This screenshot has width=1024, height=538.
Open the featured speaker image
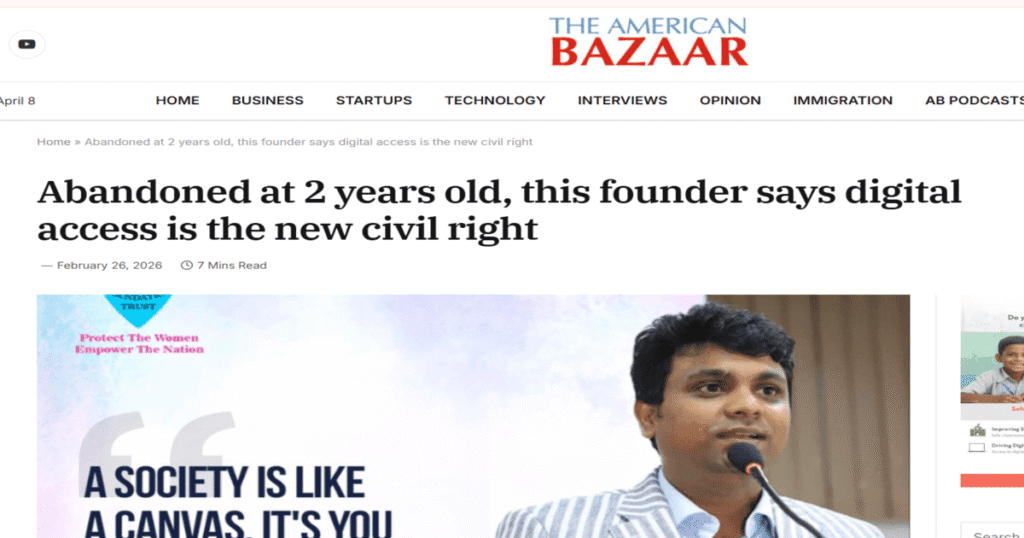(473, 417)
